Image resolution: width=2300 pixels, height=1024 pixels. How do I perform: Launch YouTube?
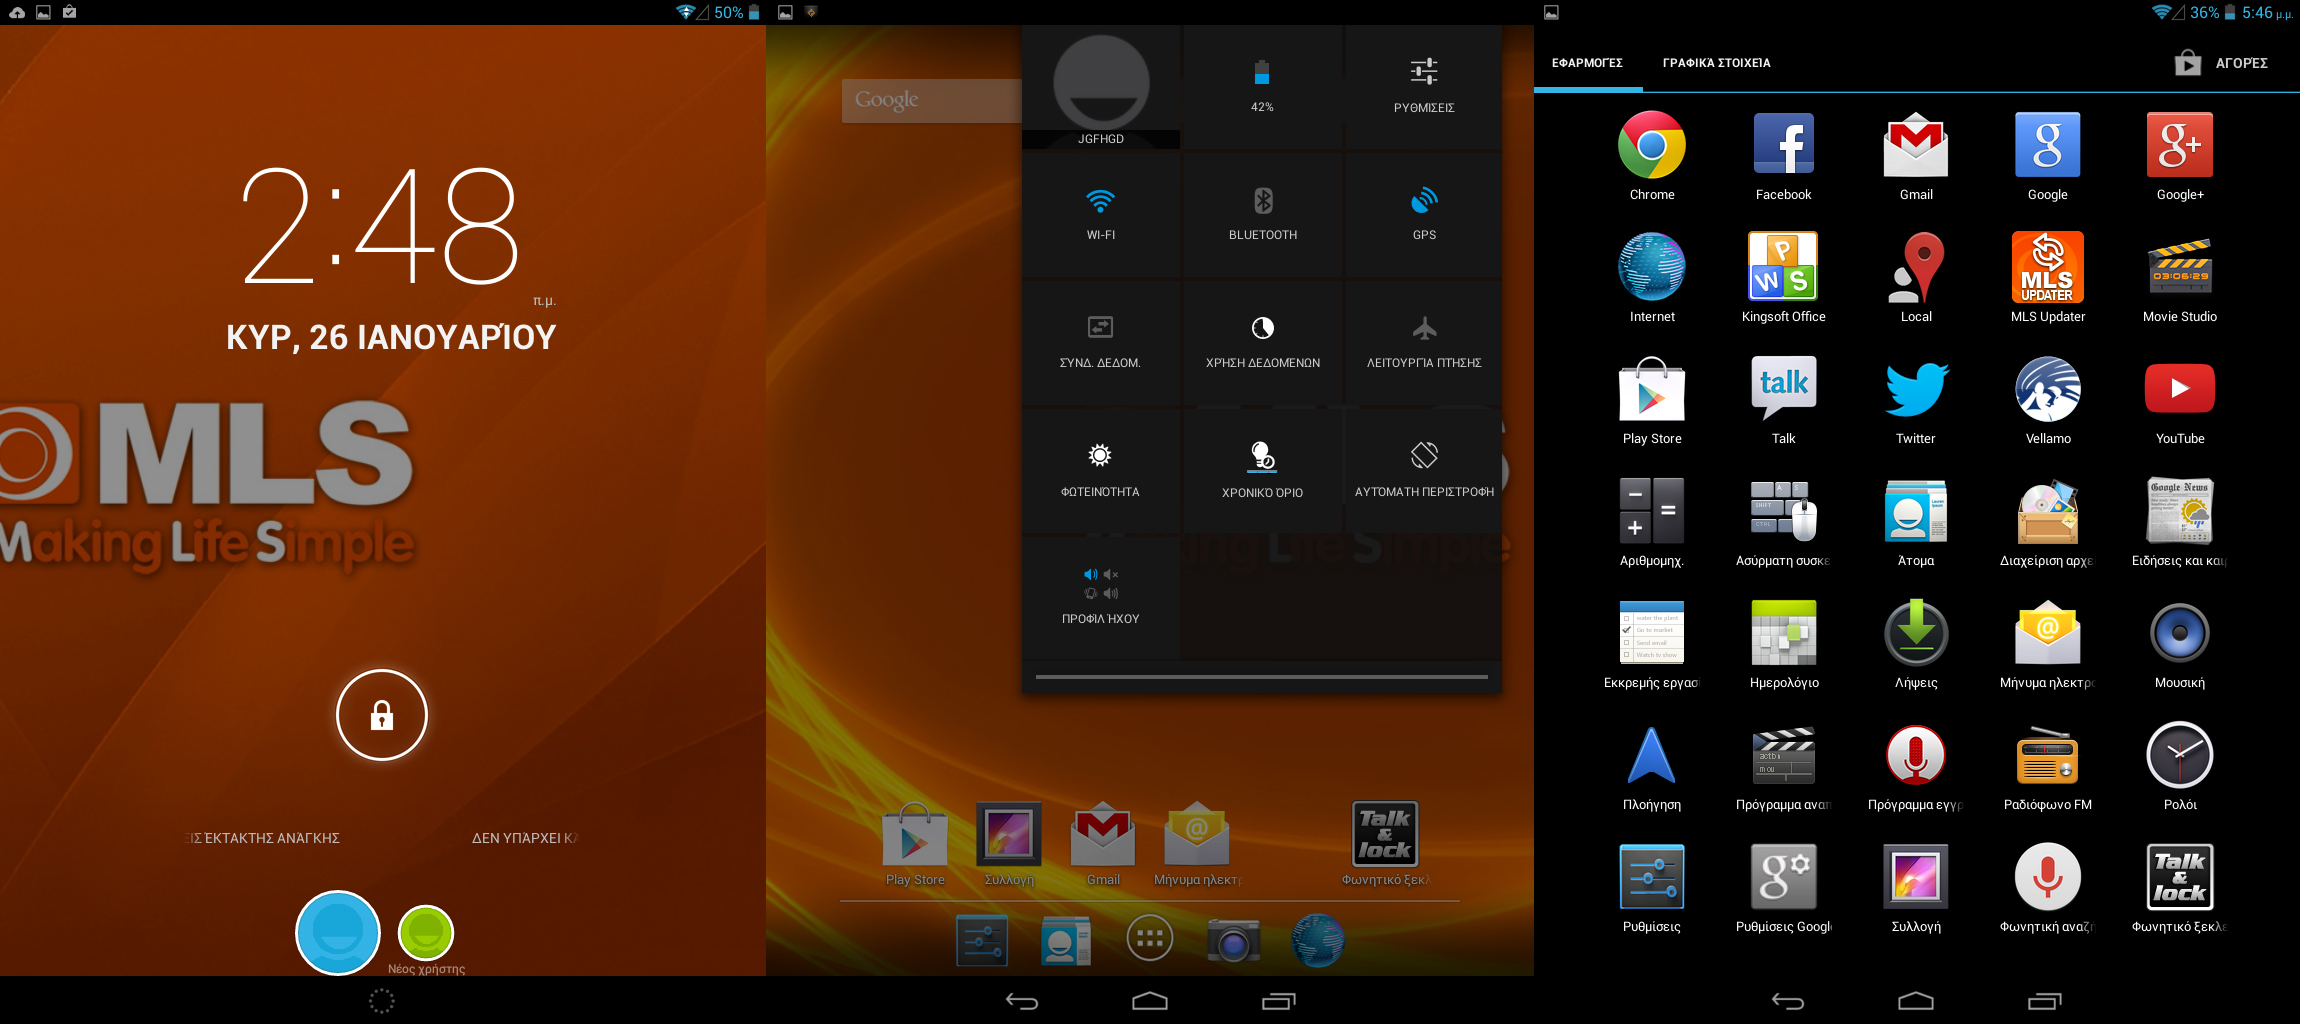2180,389
